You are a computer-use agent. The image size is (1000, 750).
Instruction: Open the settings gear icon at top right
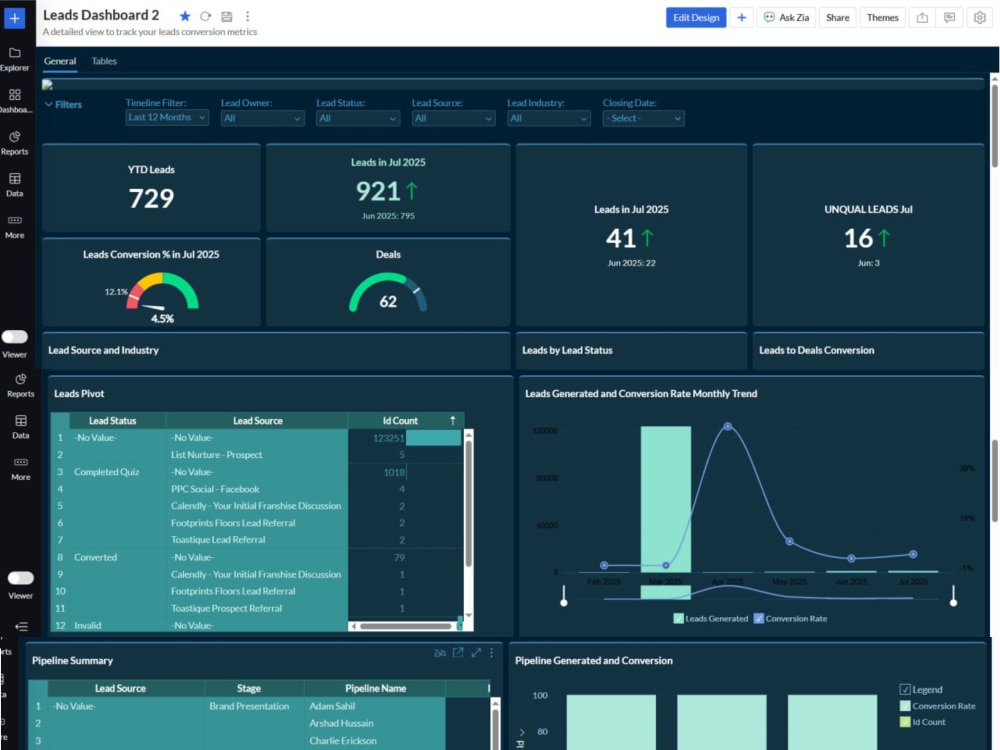click(980, 18)
